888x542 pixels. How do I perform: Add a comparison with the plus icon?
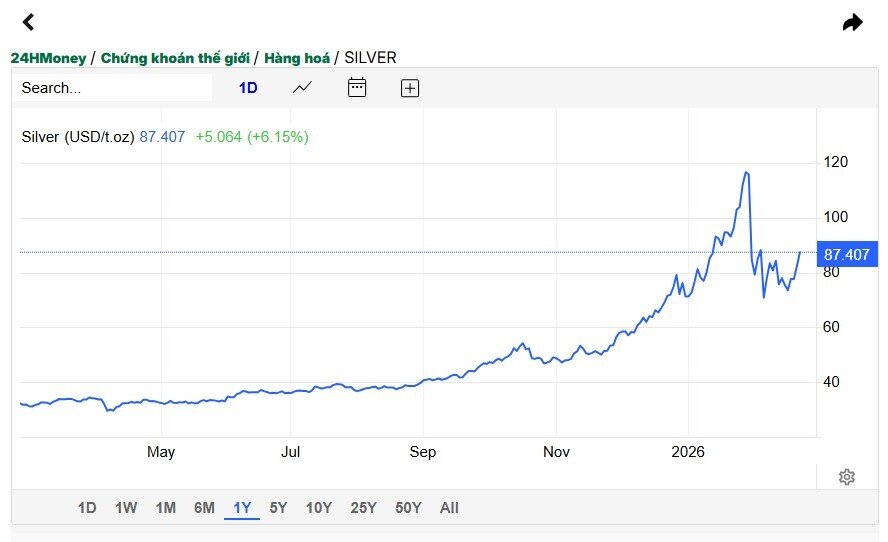pos(410,88)
